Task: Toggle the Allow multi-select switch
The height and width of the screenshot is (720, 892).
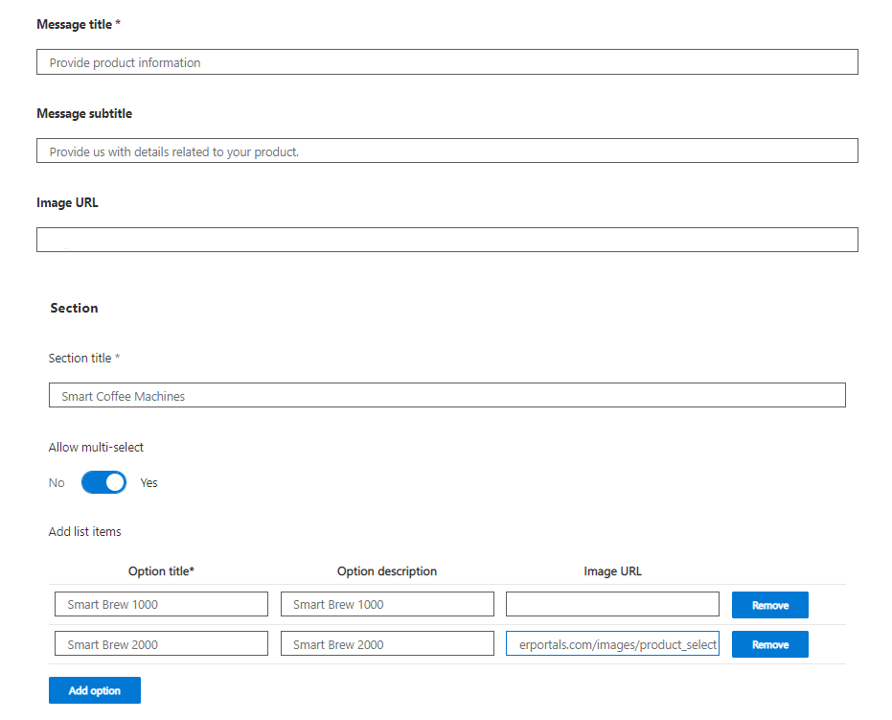Action: point(104,482)
